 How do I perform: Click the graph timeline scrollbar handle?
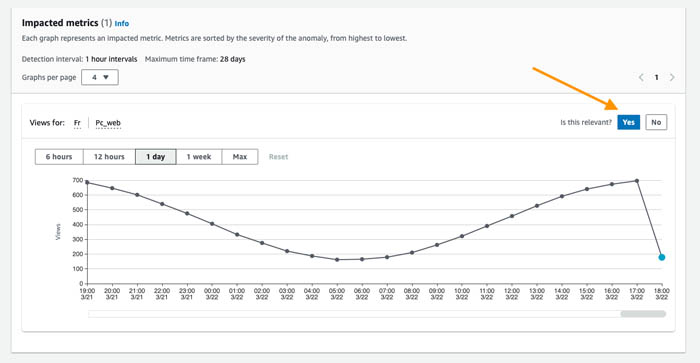(x=643, y=314)
